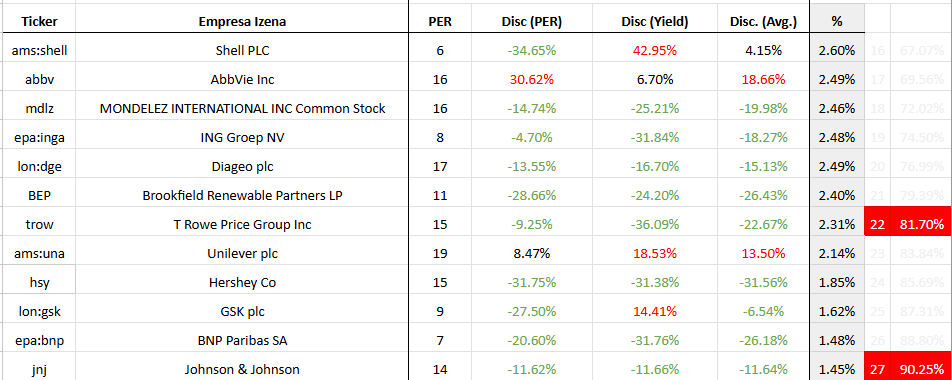Click the ams:shell ticker cell

tap(39, 50)
